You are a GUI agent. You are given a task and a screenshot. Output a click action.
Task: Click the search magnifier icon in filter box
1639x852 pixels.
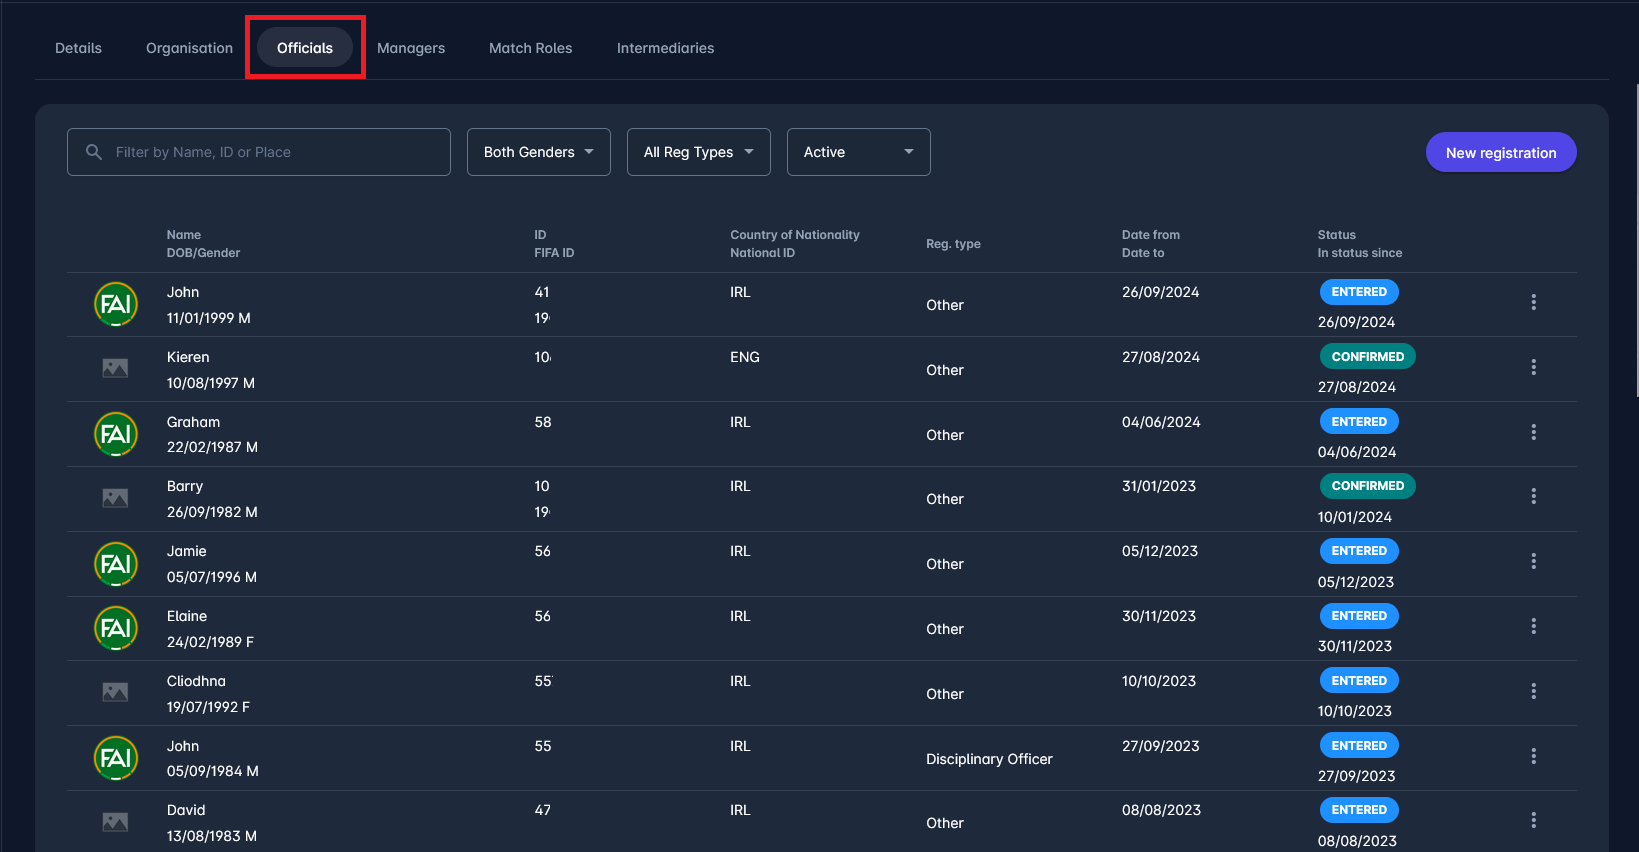[94, 152]
